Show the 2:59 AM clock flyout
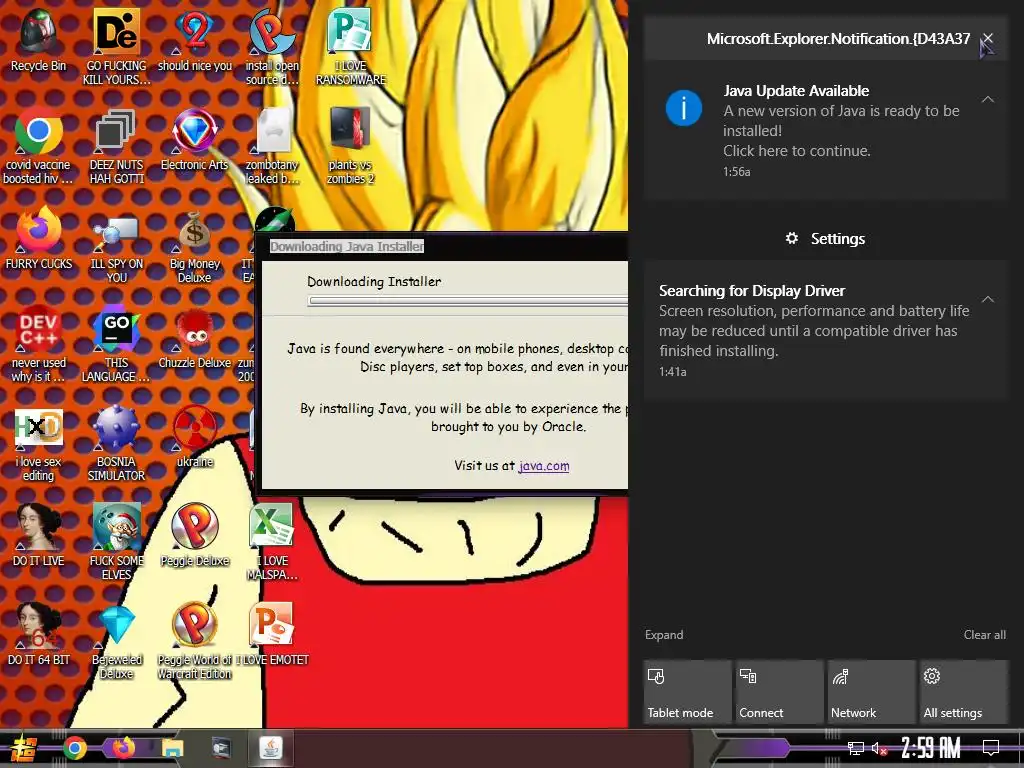This screenshot has width=1024, height=768. 931,748
